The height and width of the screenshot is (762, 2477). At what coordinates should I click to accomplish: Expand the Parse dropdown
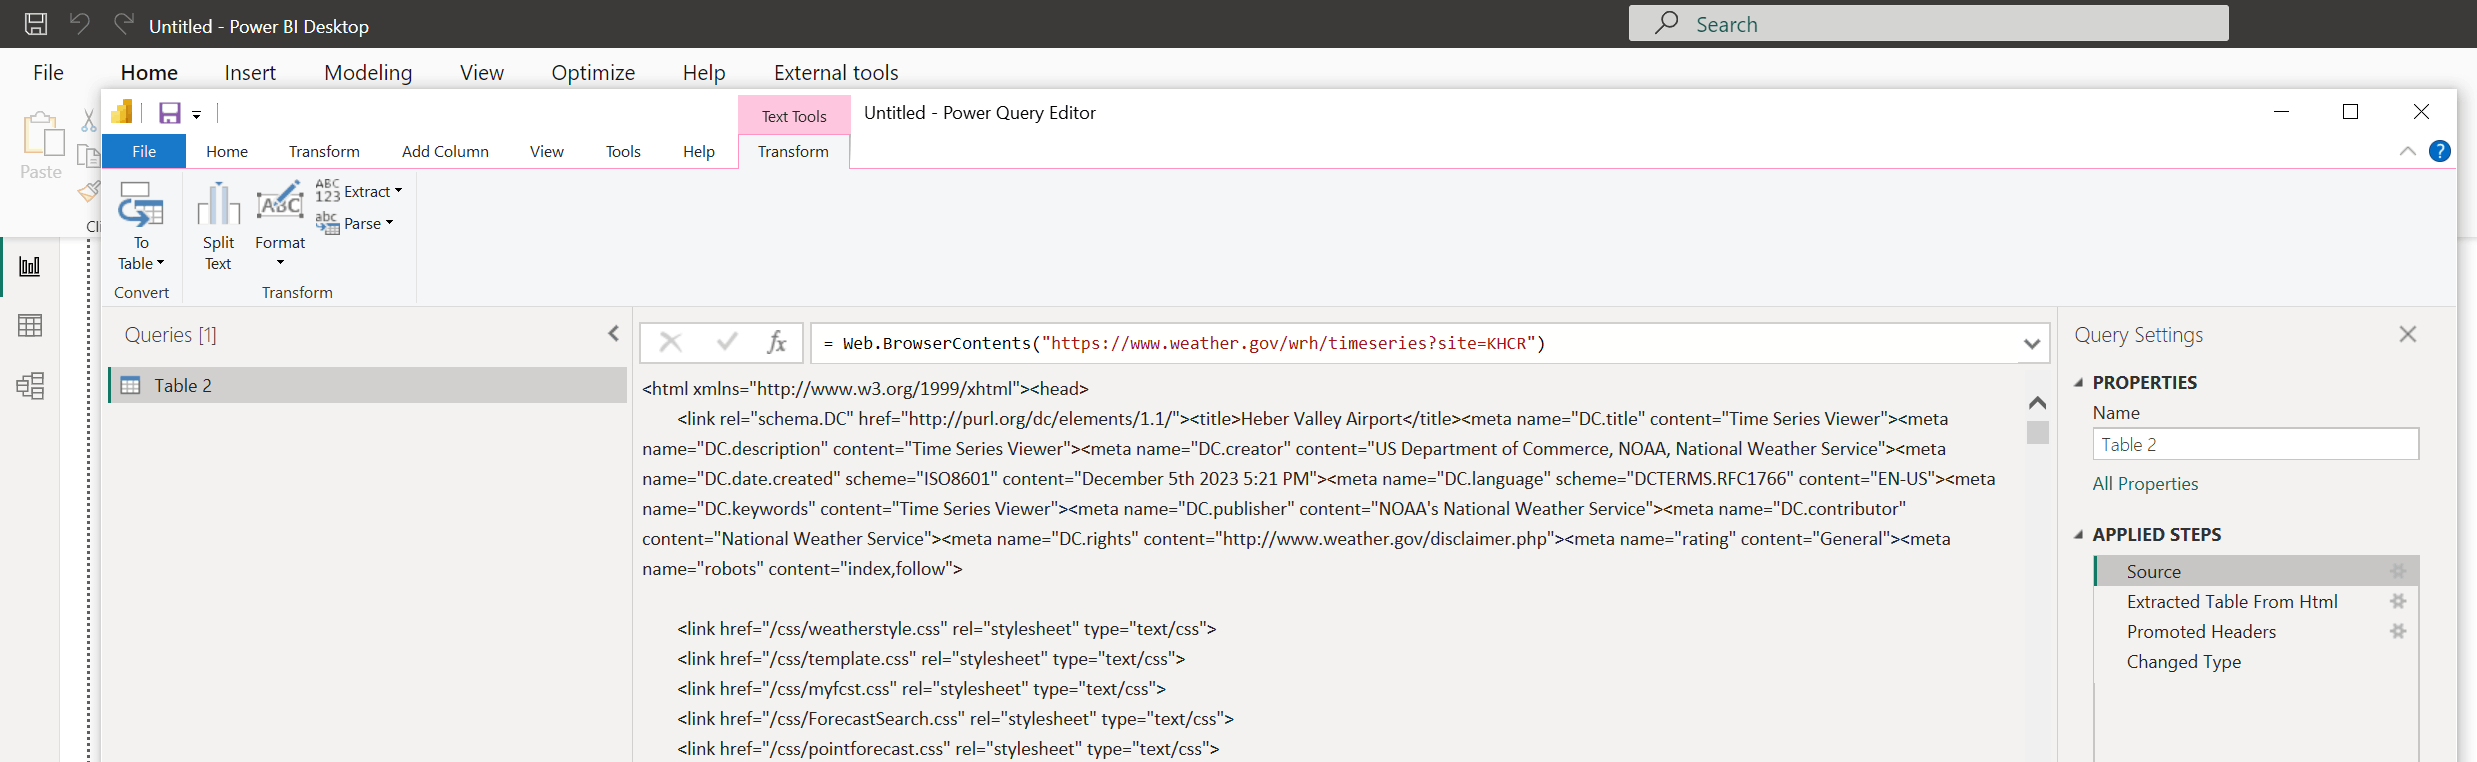click(x=355, y=223)
